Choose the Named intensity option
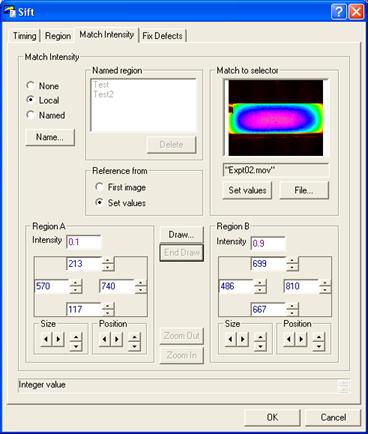The image size is (368, 434). pyautogui.click(x=30, y=115)
